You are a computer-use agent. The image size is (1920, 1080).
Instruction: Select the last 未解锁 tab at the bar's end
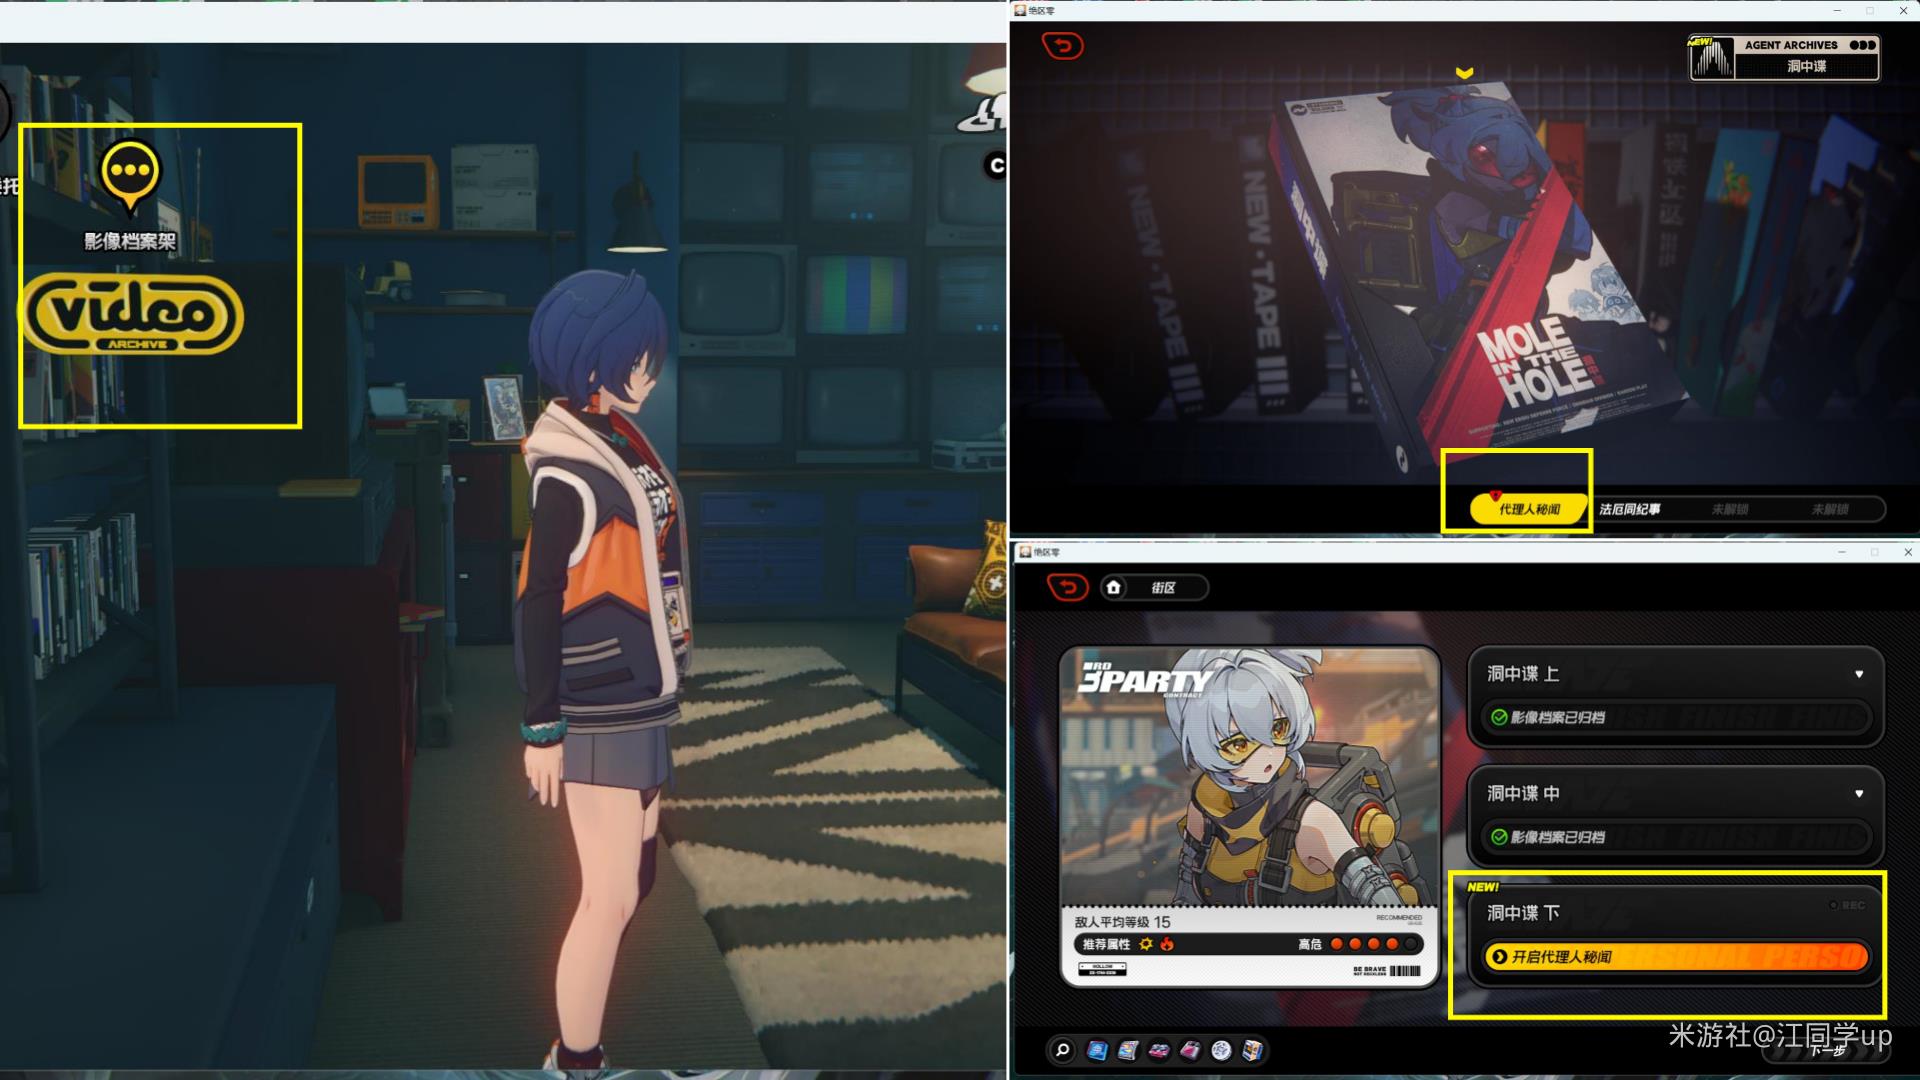tap(1830, 509)
